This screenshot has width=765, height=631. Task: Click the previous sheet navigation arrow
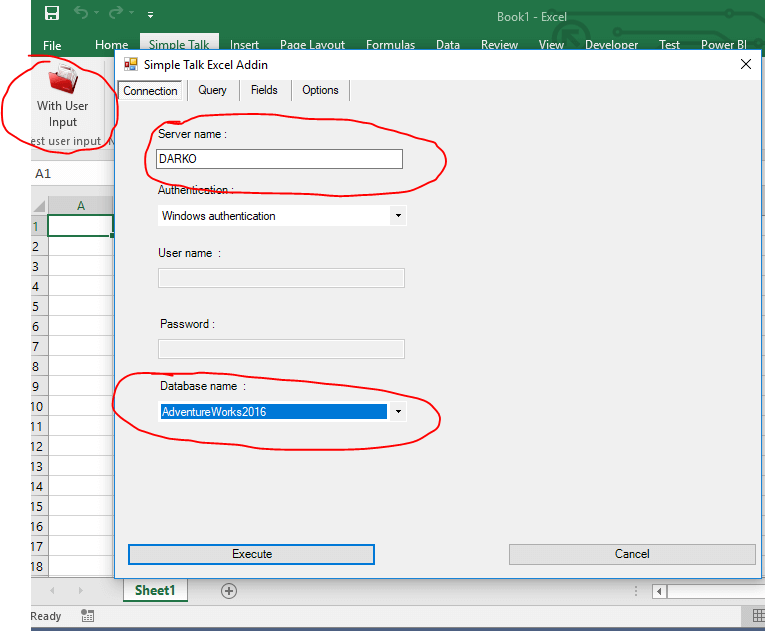52,590
